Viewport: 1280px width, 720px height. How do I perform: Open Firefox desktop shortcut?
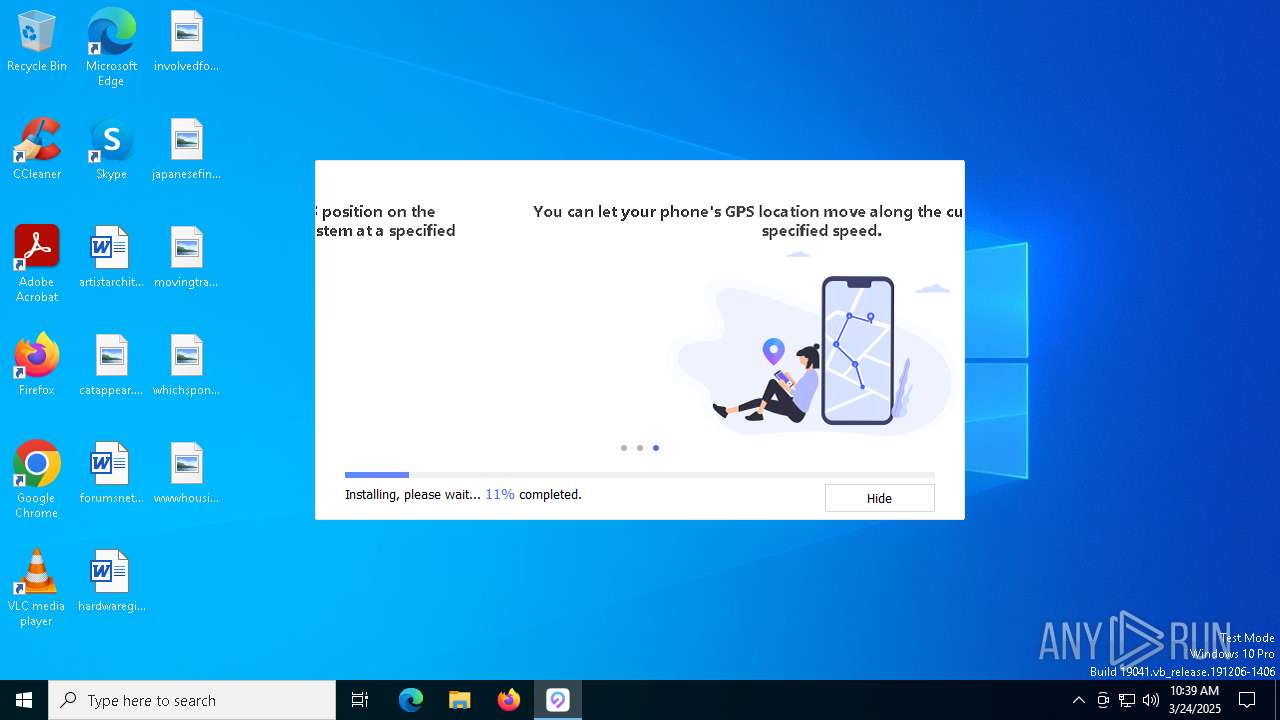tap(37, 366)
